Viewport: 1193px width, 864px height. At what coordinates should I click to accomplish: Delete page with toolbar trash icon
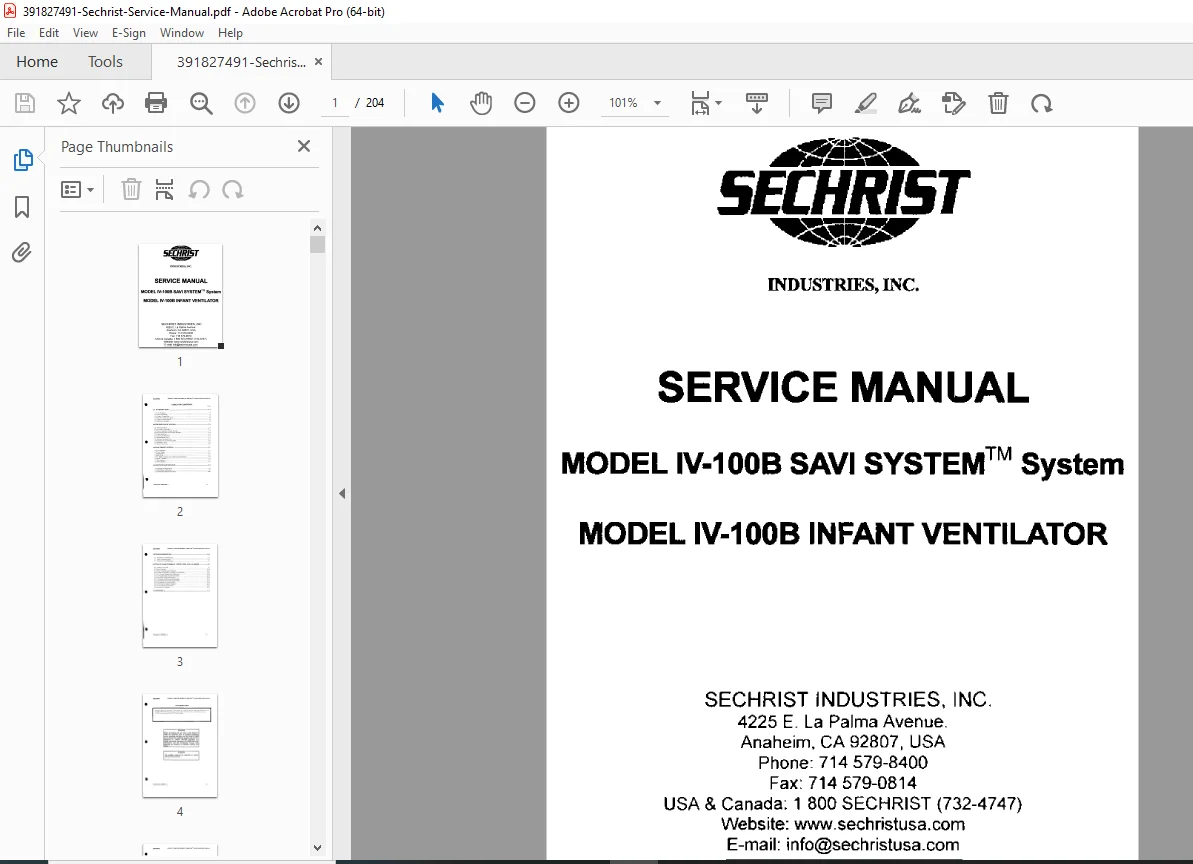point(998,103)
